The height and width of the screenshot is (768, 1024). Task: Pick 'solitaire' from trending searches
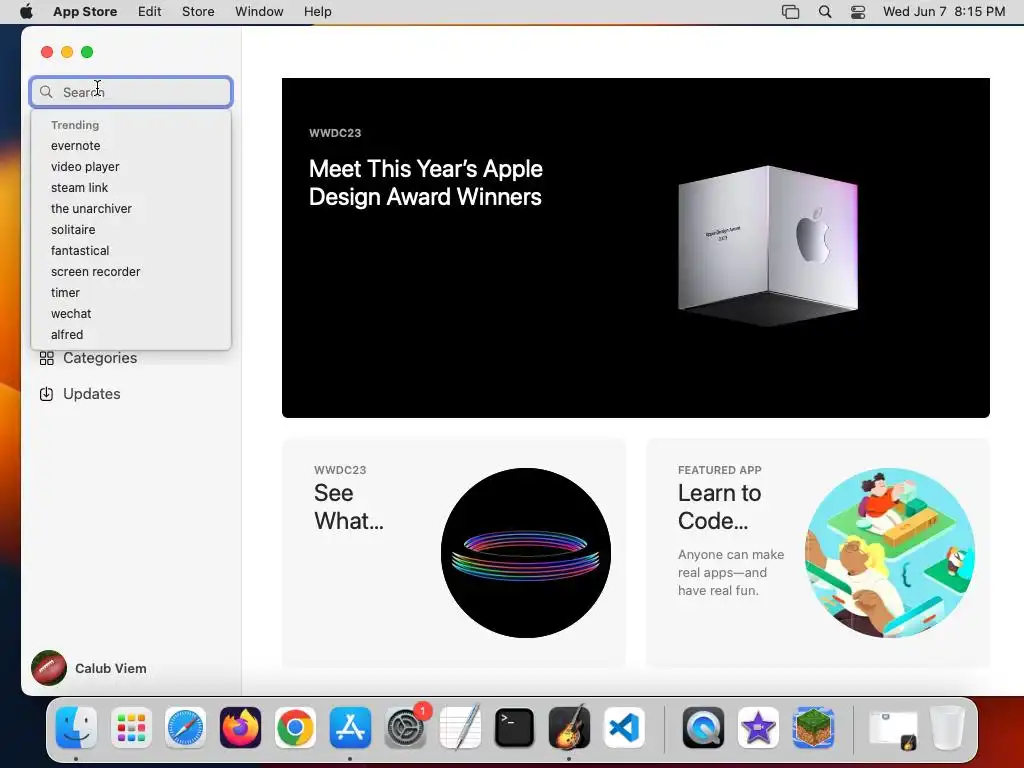click(x=73, y=229)
